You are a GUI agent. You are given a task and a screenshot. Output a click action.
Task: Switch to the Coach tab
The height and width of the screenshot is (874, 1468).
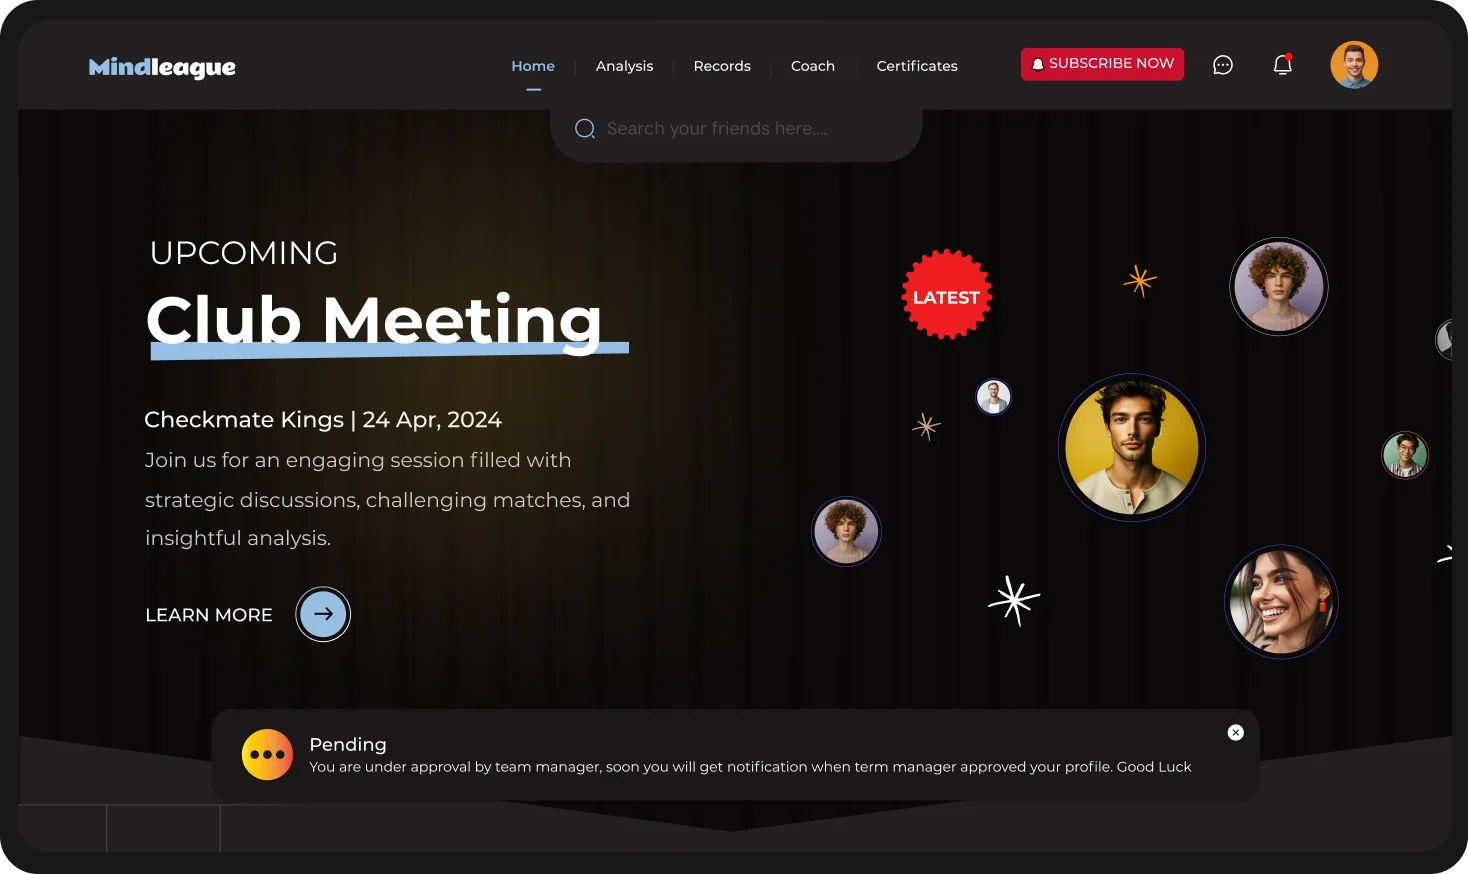tap(813, 66)
